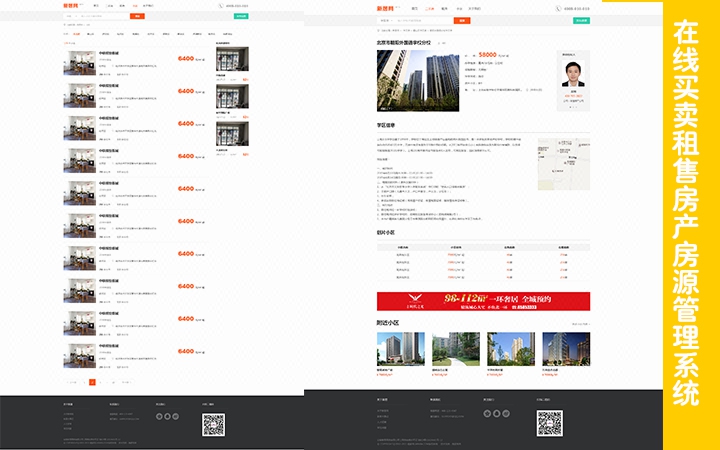Image resolution: width=720 pixels, height=450 pixels.
Task: Select orange highlighted nav item on left page
Action: [135, 6]
